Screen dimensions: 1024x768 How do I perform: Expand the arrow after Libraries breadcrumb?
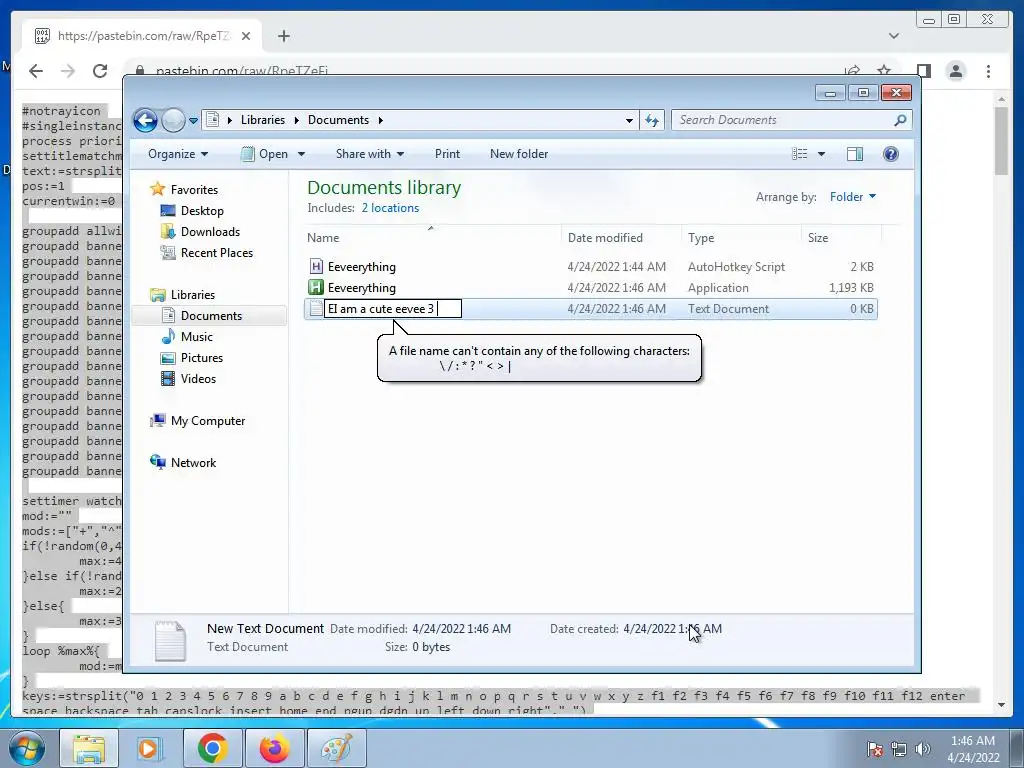pyautogui.click(x=296, y=120)
